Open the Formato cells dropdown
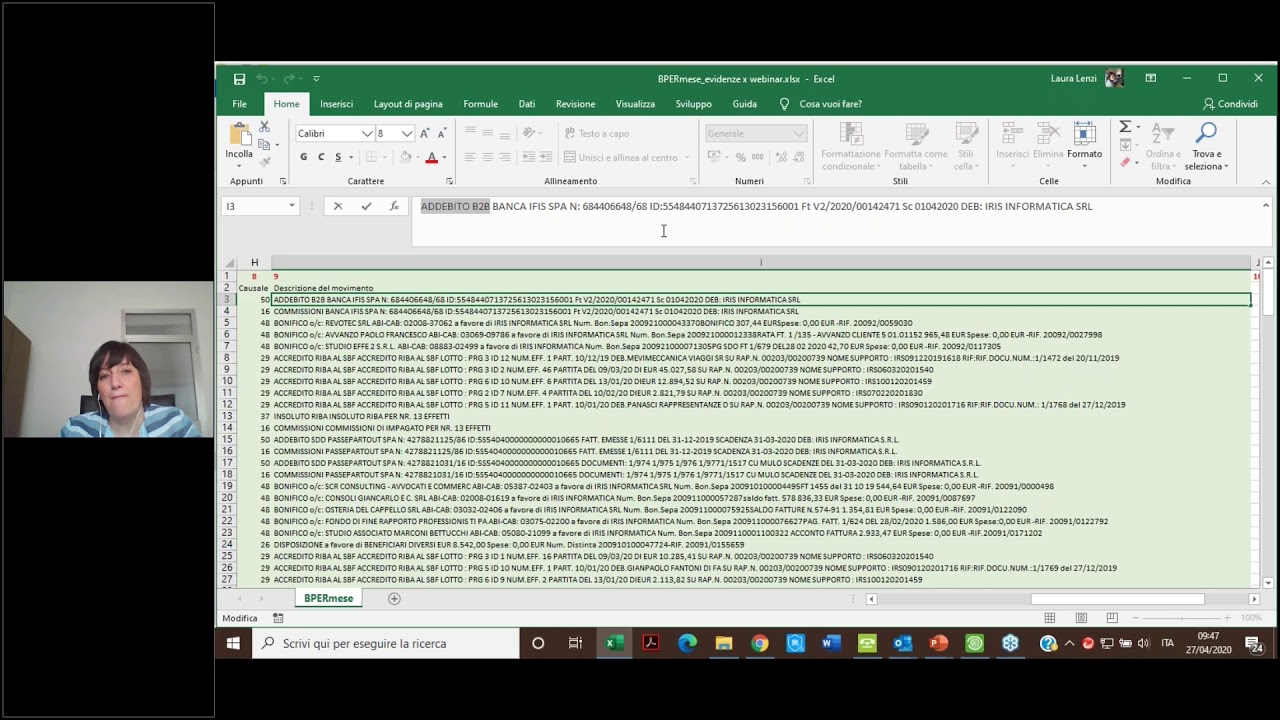Image resolution: width=1280 pixels, height=720 pixels. (1084, 145)
